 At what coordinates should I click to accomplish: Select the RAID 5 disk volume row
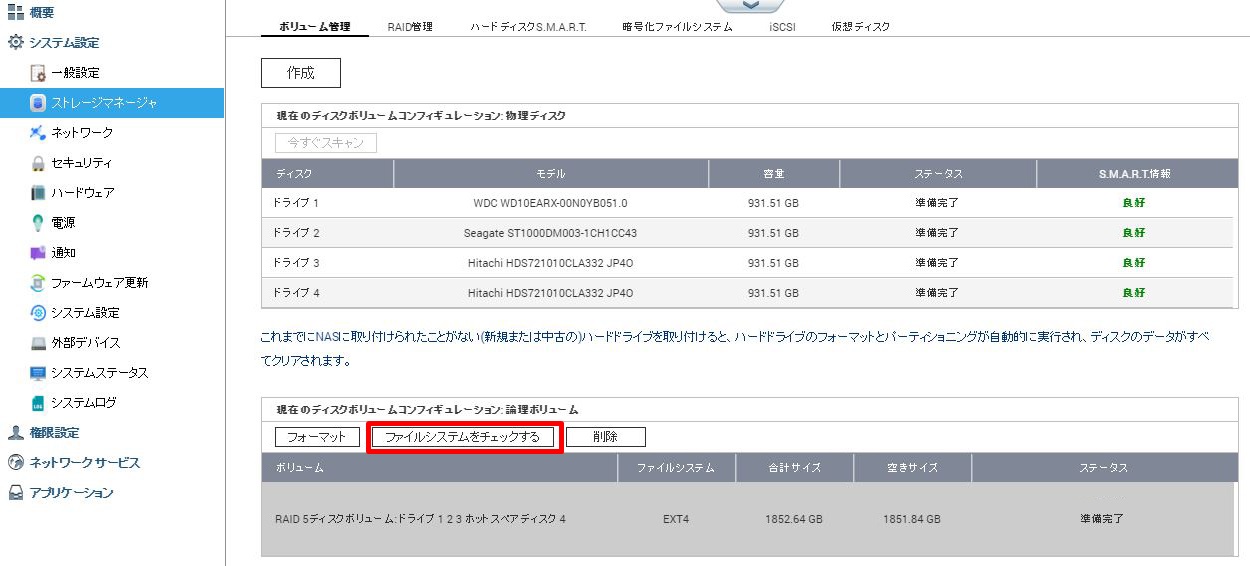[x=747, y=519]
